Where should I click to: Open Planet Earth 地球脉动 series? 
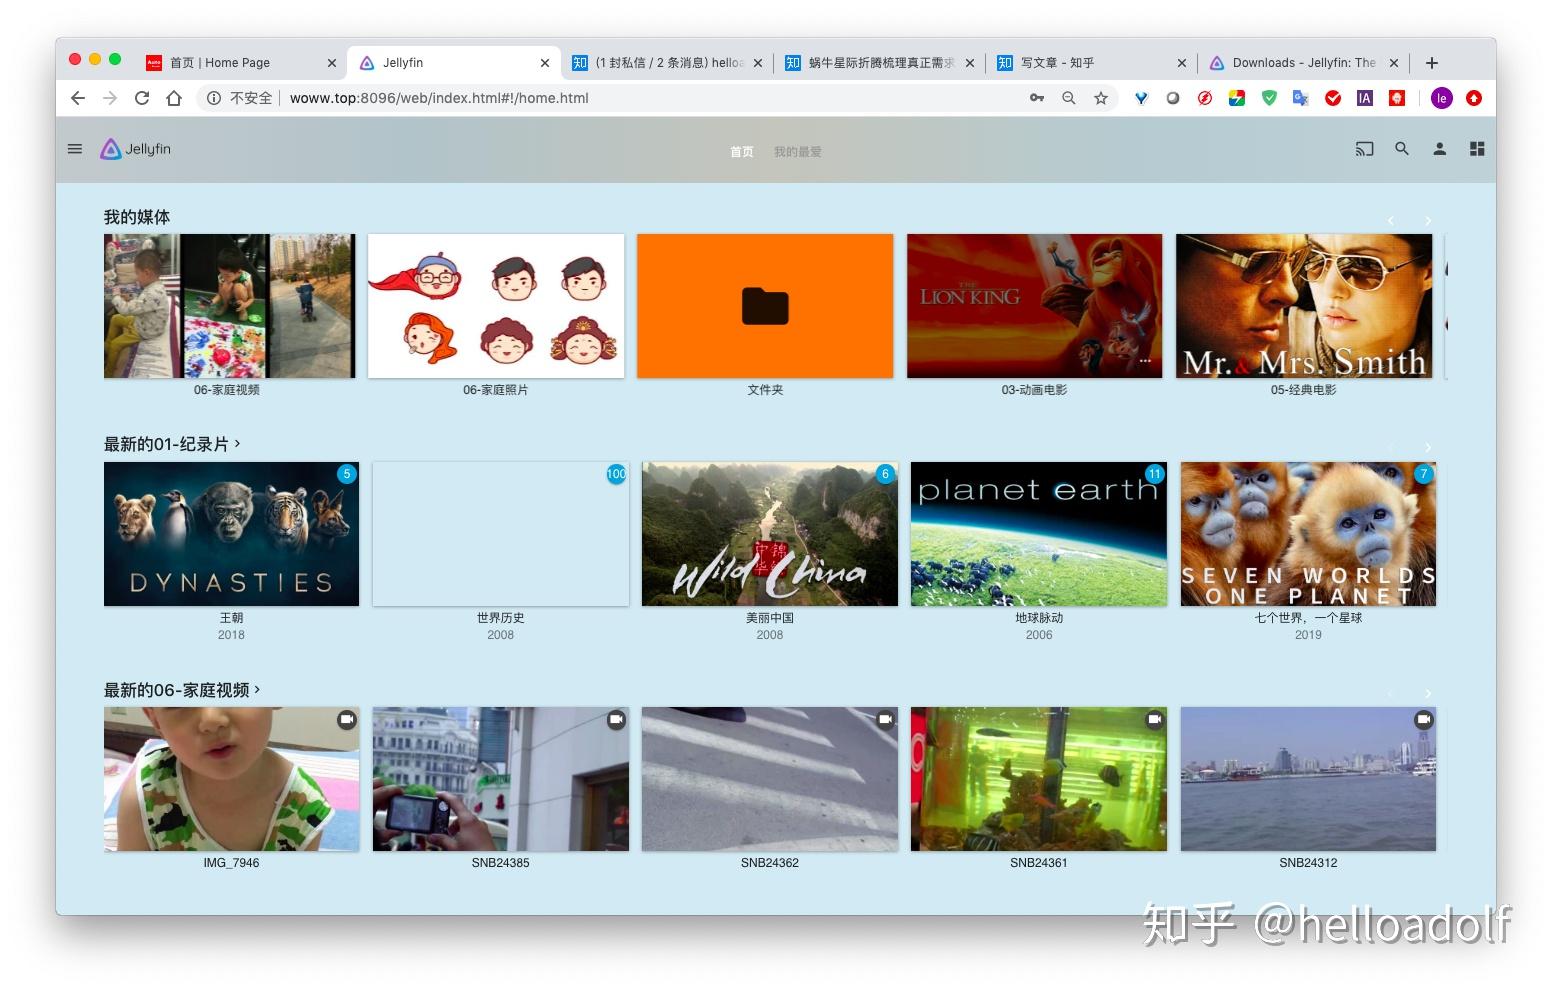[x=1039, y=534]
